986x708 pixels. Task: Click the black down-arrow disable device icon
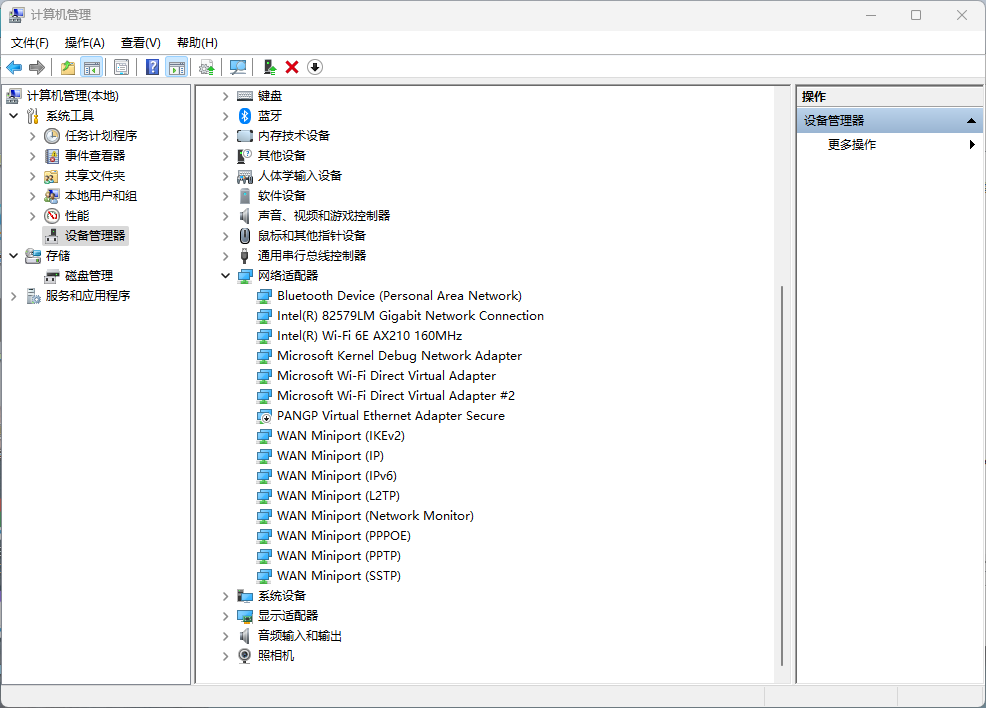point(315,67)
